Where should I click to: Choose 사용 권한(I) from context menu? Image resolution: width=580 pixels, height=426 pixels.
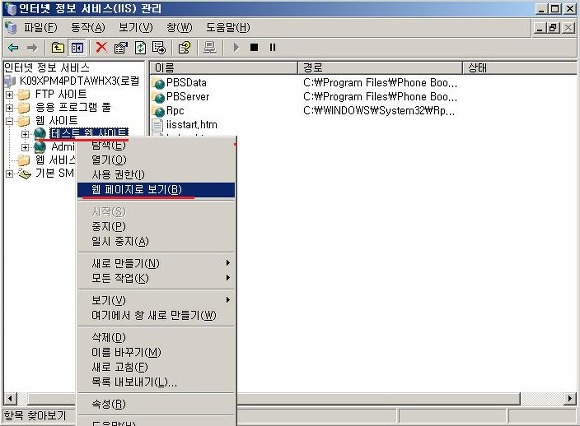pos(156,175)
